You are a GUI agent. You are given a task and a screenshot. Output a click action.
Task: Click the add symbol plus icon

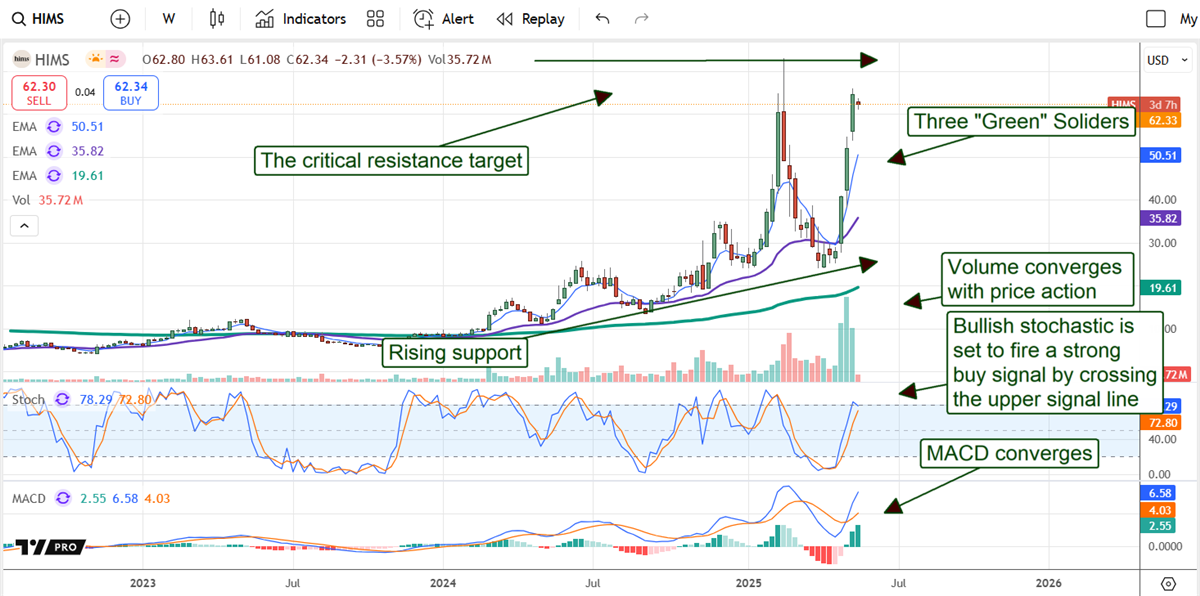120,19
